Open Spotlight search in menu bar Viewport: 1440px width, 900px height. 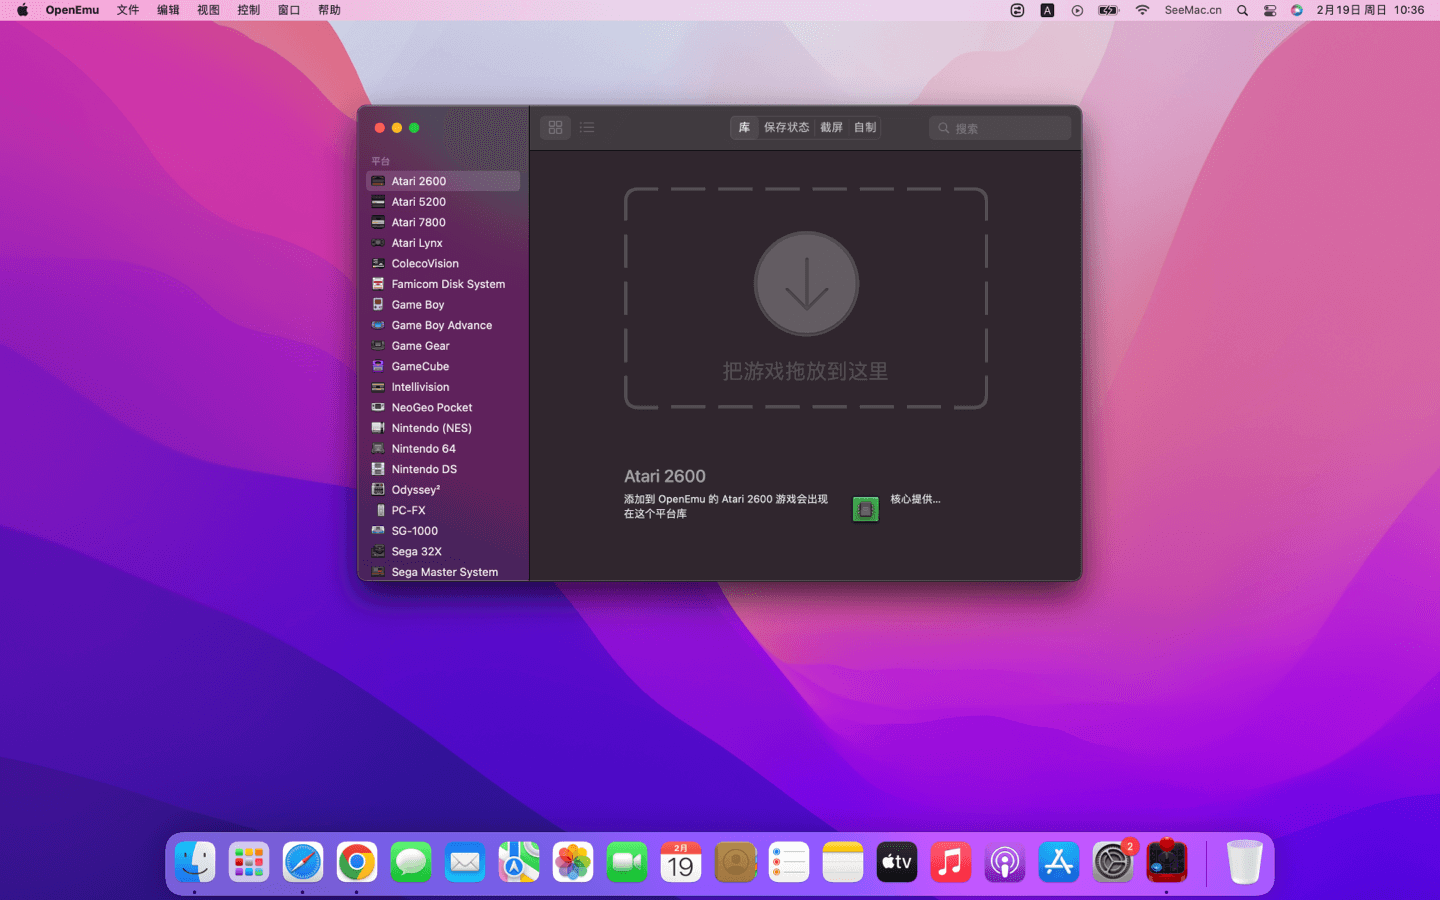1242,10
